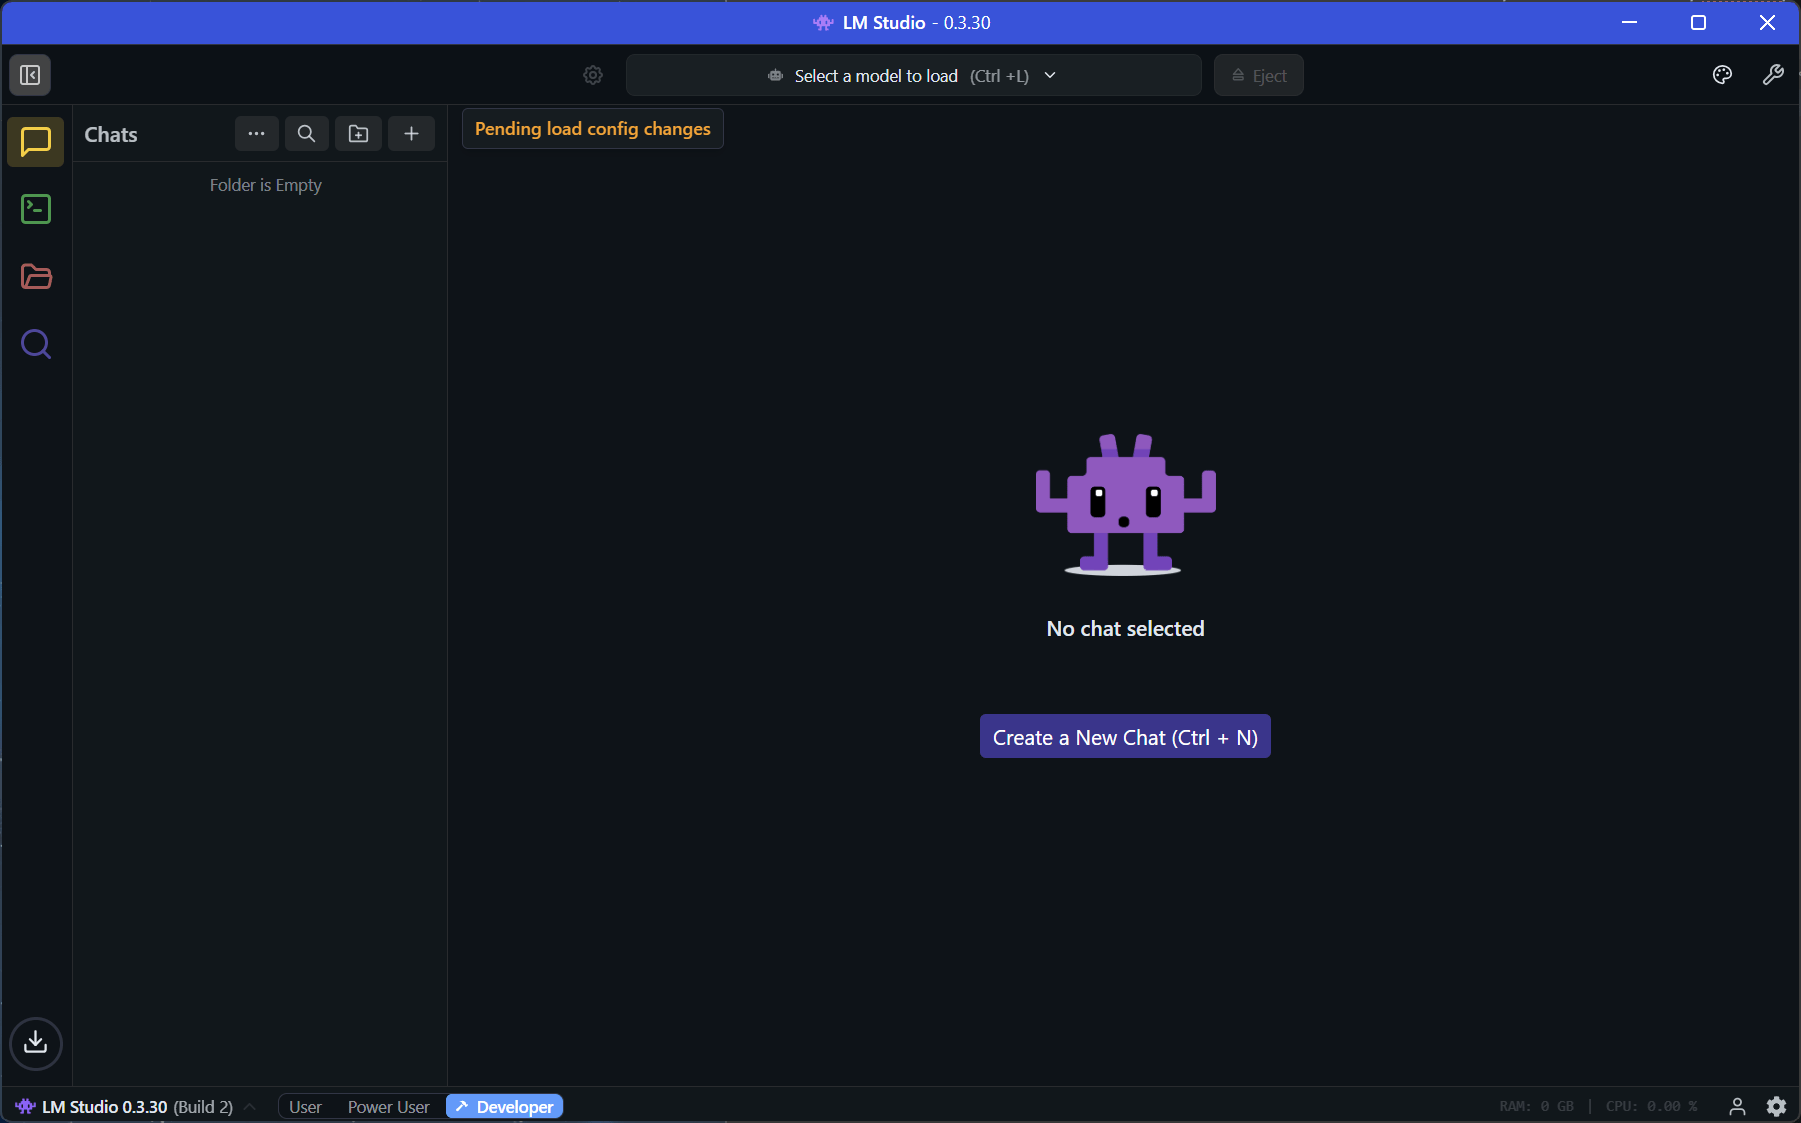Close the LM Studio window
Viewport: 1801px width, 1123px height.
[x=1767, y=22]
